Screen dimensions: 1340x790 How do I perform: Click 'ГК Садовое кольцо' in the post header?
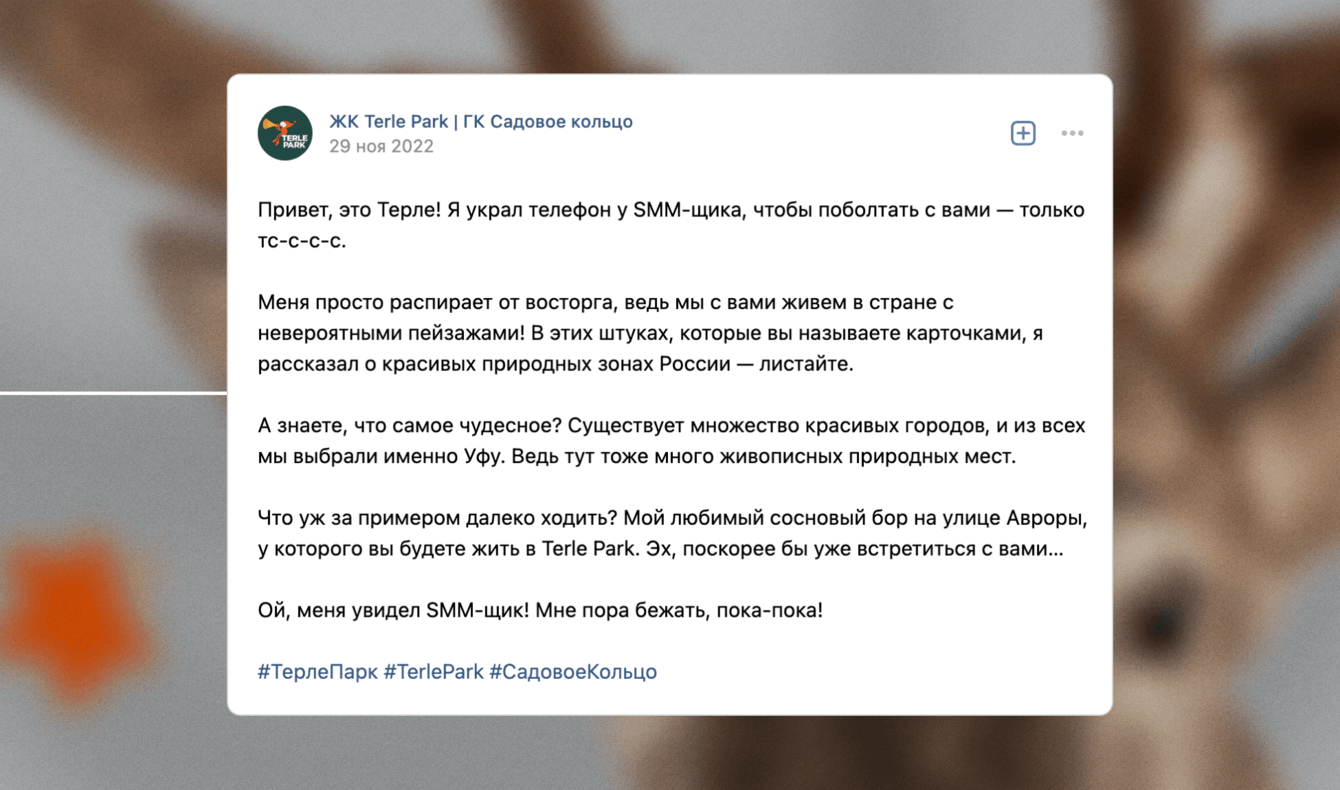(x=548, y=121)
